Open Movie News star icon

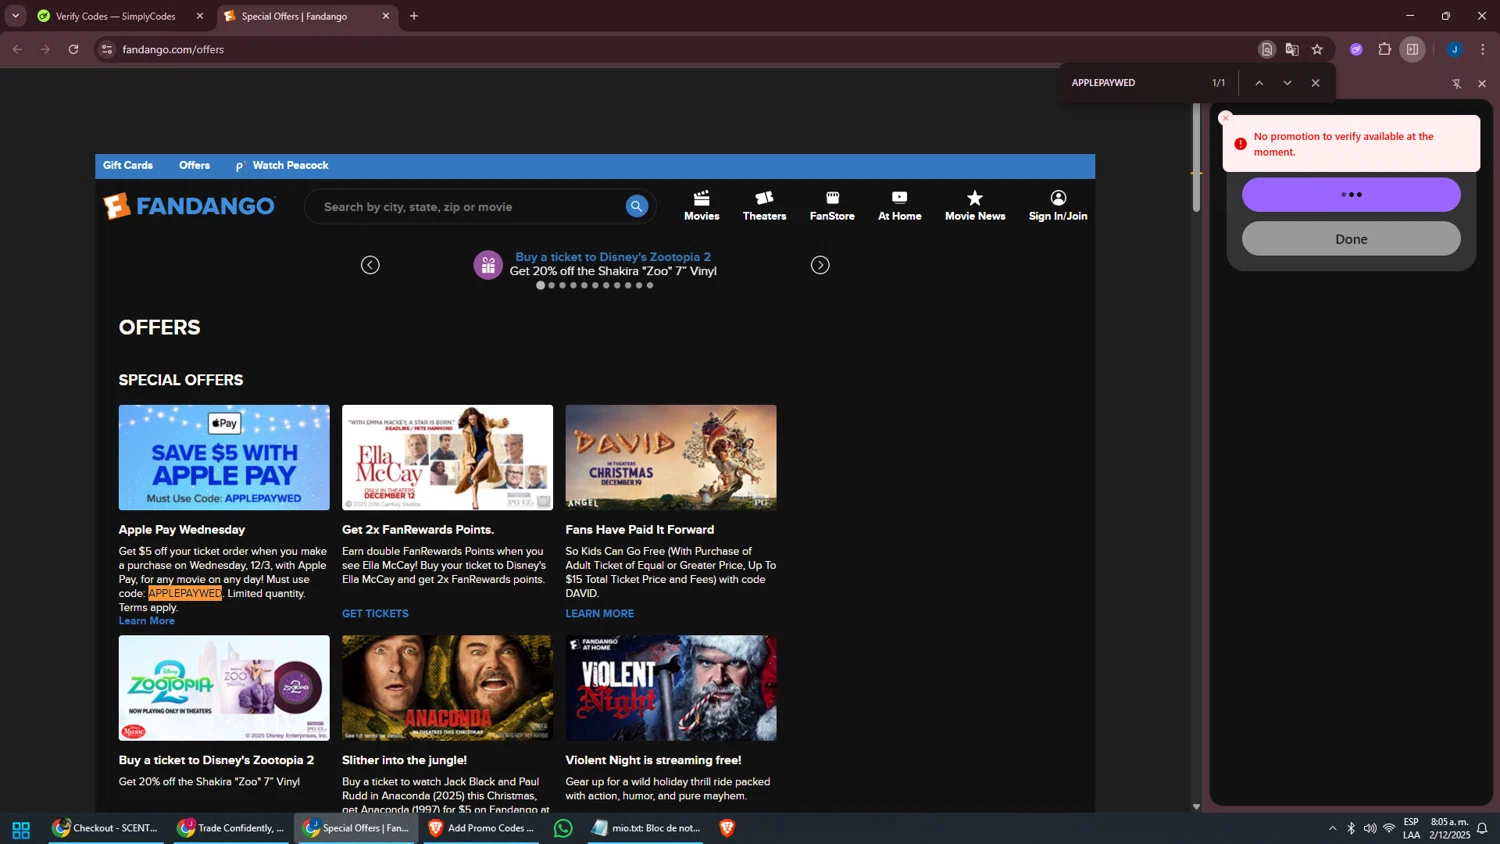click(975, 198)
